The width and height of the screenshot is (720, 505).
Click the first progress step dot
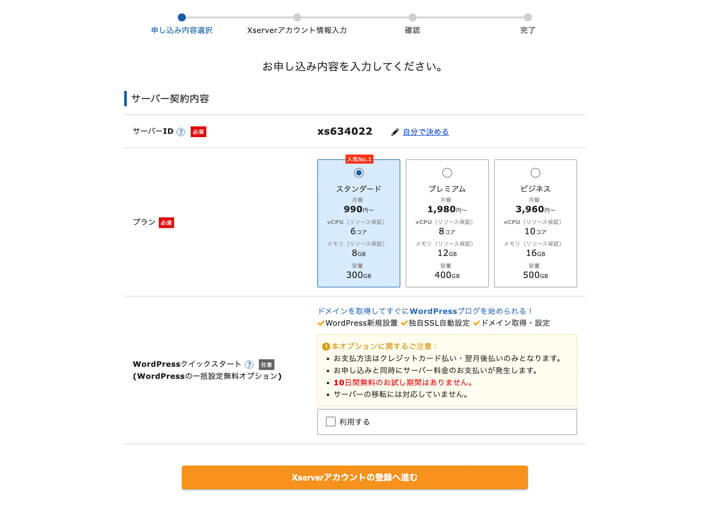coord(182,17)
